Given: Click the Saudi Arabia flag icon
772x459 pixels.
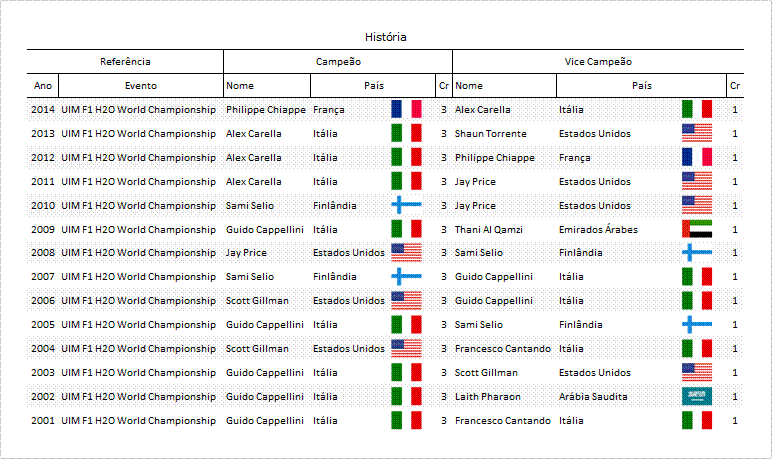Looking at the screenshot, I should pyautogui.click(x=697, y=396).
